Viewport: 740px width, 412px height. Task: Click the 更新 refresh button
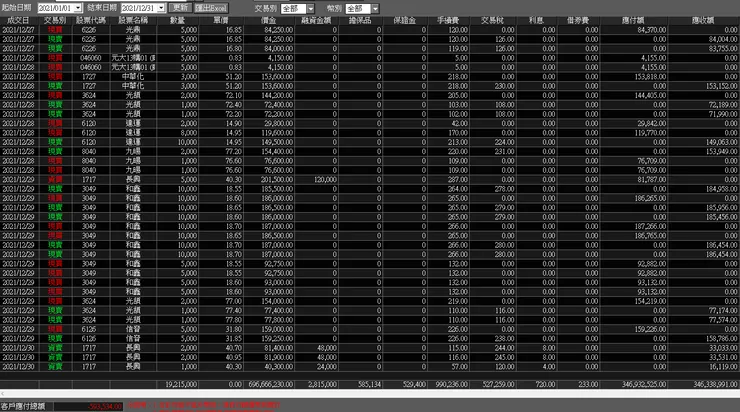click(x=180, y=8)
